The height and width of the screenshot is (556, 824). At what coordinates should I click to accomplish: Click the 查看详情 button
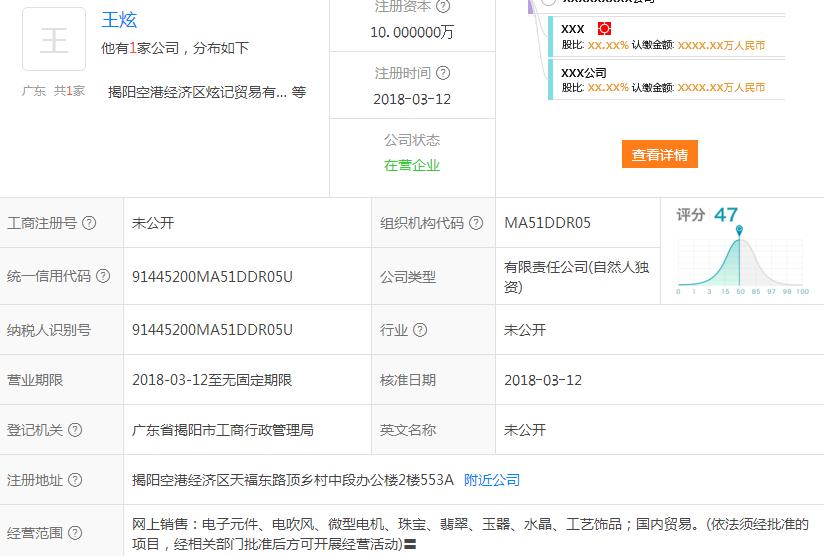[660, 154]
